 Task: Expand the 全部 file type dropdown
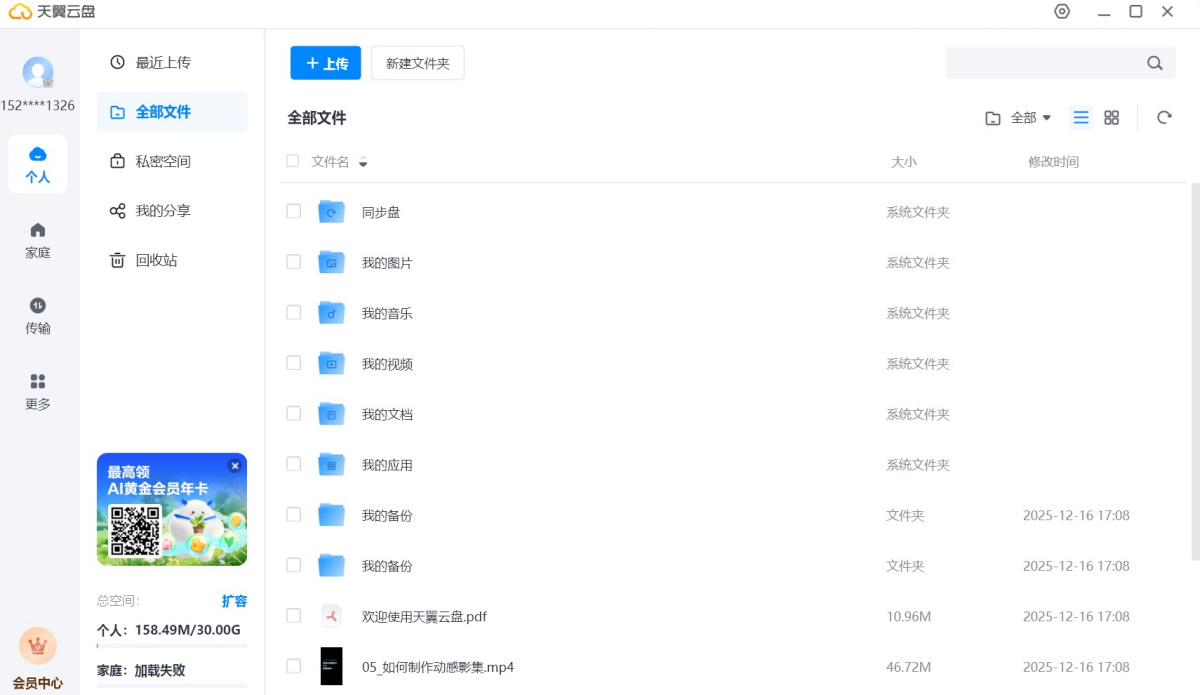(x=1019, y=118)
